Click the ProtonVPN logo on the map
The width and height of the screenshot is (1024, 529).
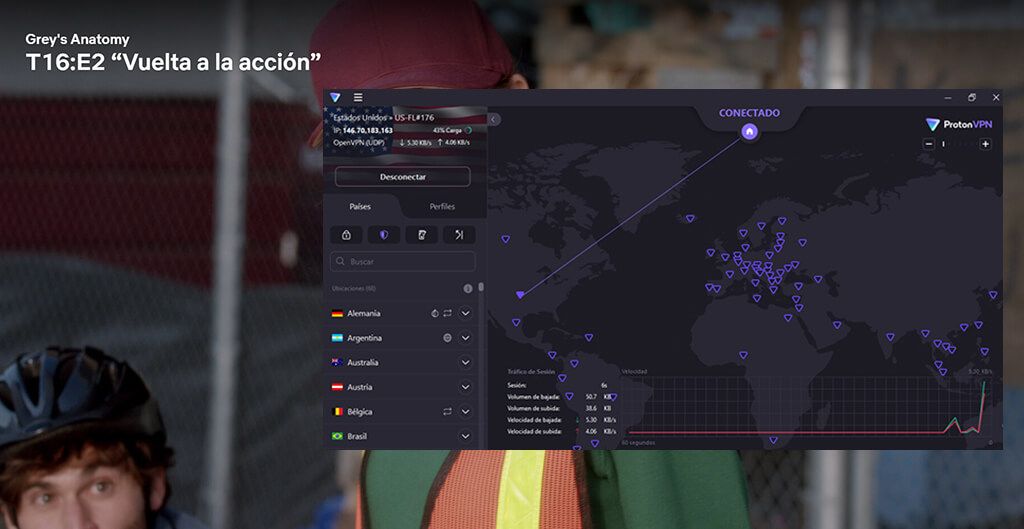click(959, 125)
